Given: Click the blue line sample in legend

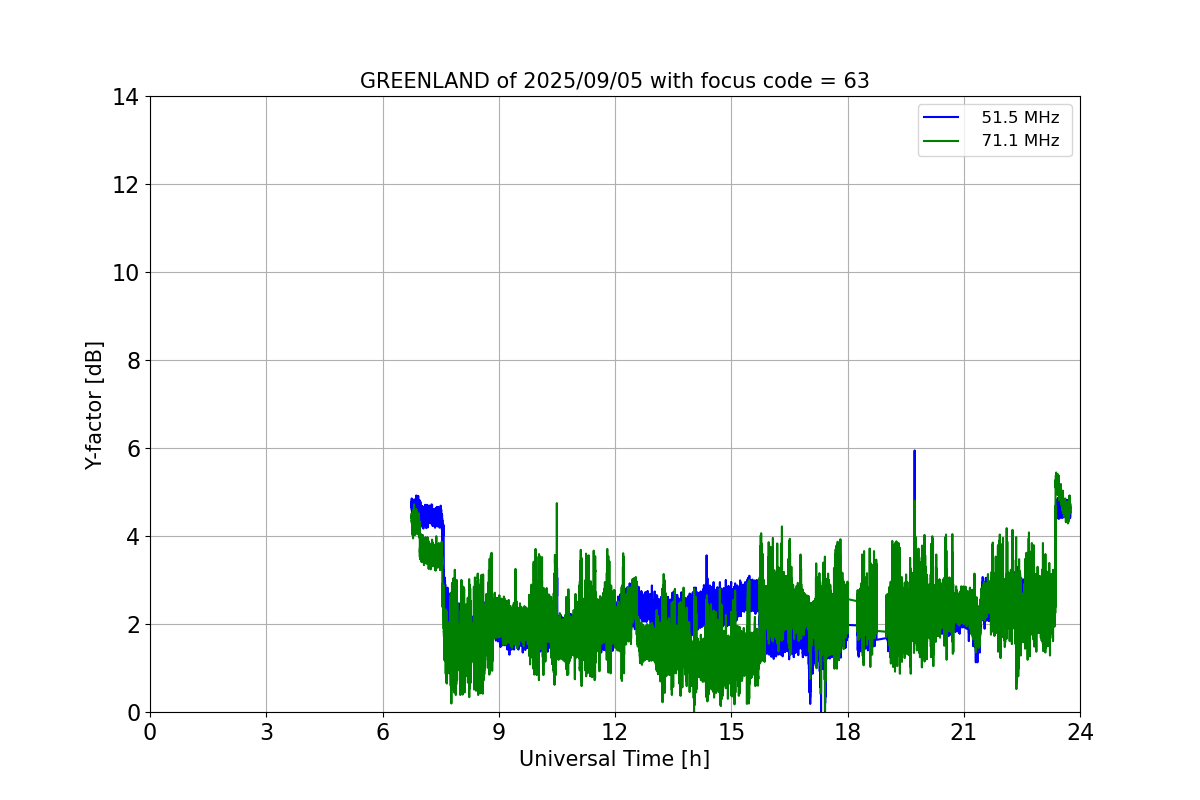Looking at the screenshot, I should [943, 118].
